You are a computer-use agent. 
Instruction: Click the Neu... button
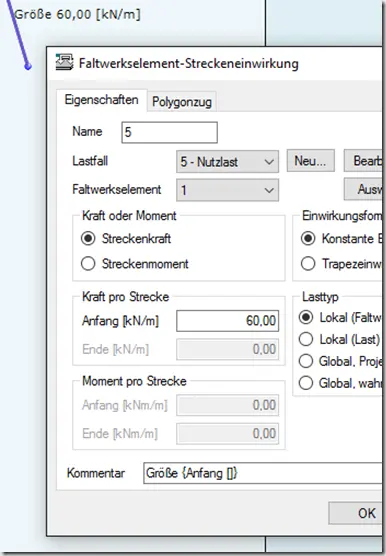click(x=311, y=161)
